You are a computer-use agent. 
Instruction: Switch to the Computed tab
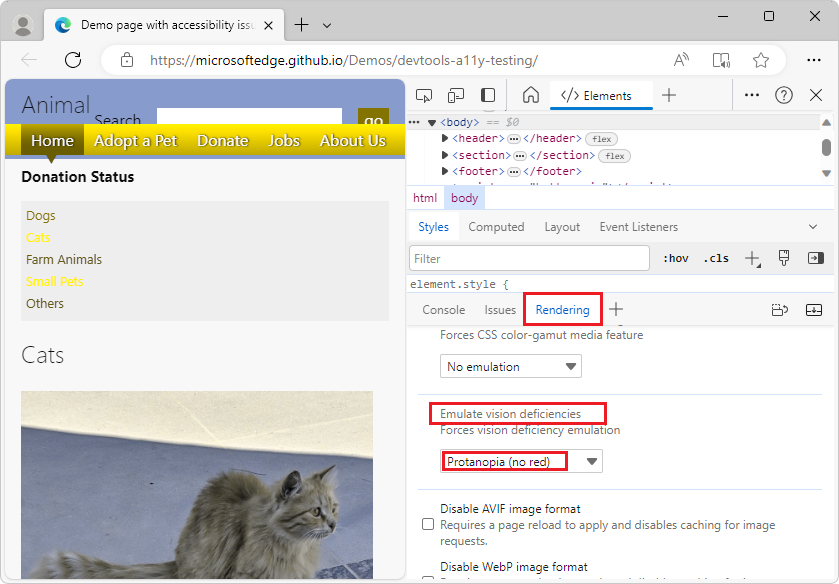coord(496,227)
